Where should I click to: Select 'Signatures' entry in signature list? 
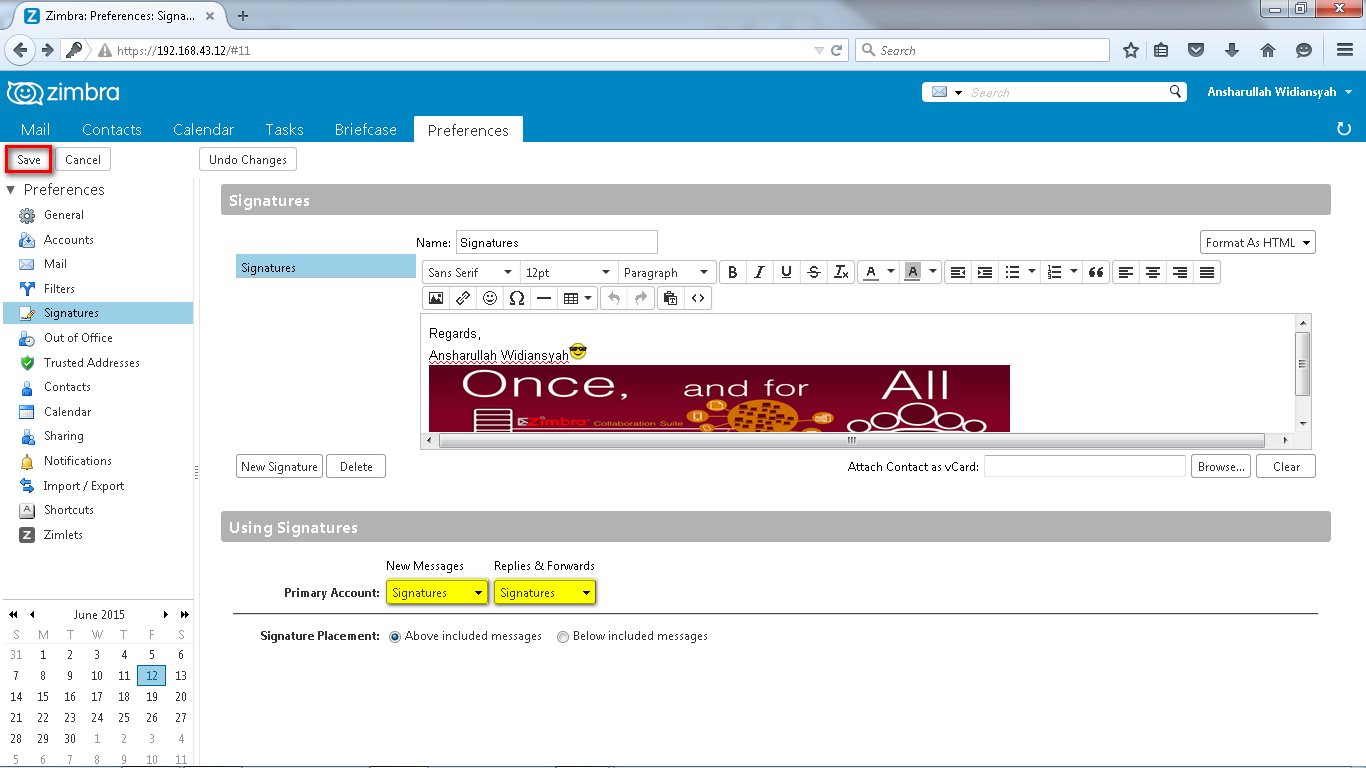tap(326, 268)
